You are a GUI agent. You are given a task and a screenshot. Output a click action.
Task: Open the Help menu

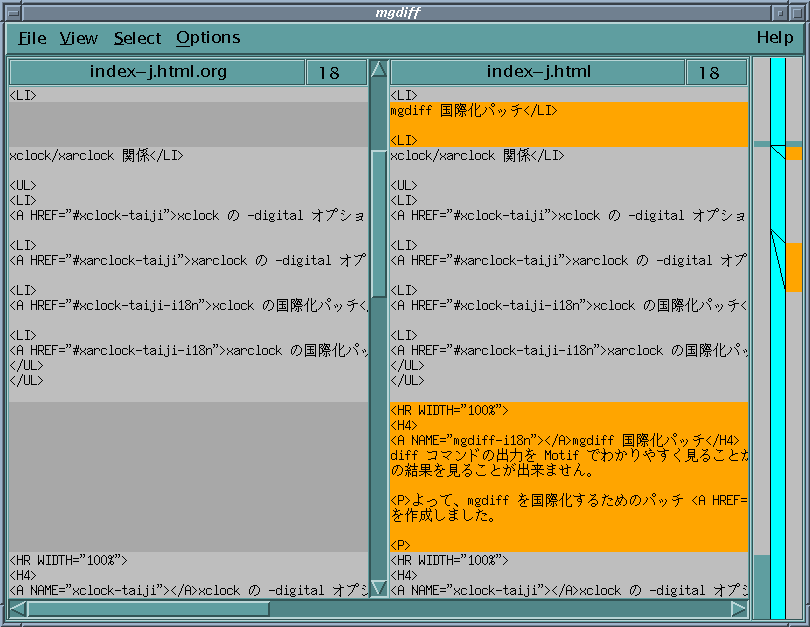[x=774, y=38]
